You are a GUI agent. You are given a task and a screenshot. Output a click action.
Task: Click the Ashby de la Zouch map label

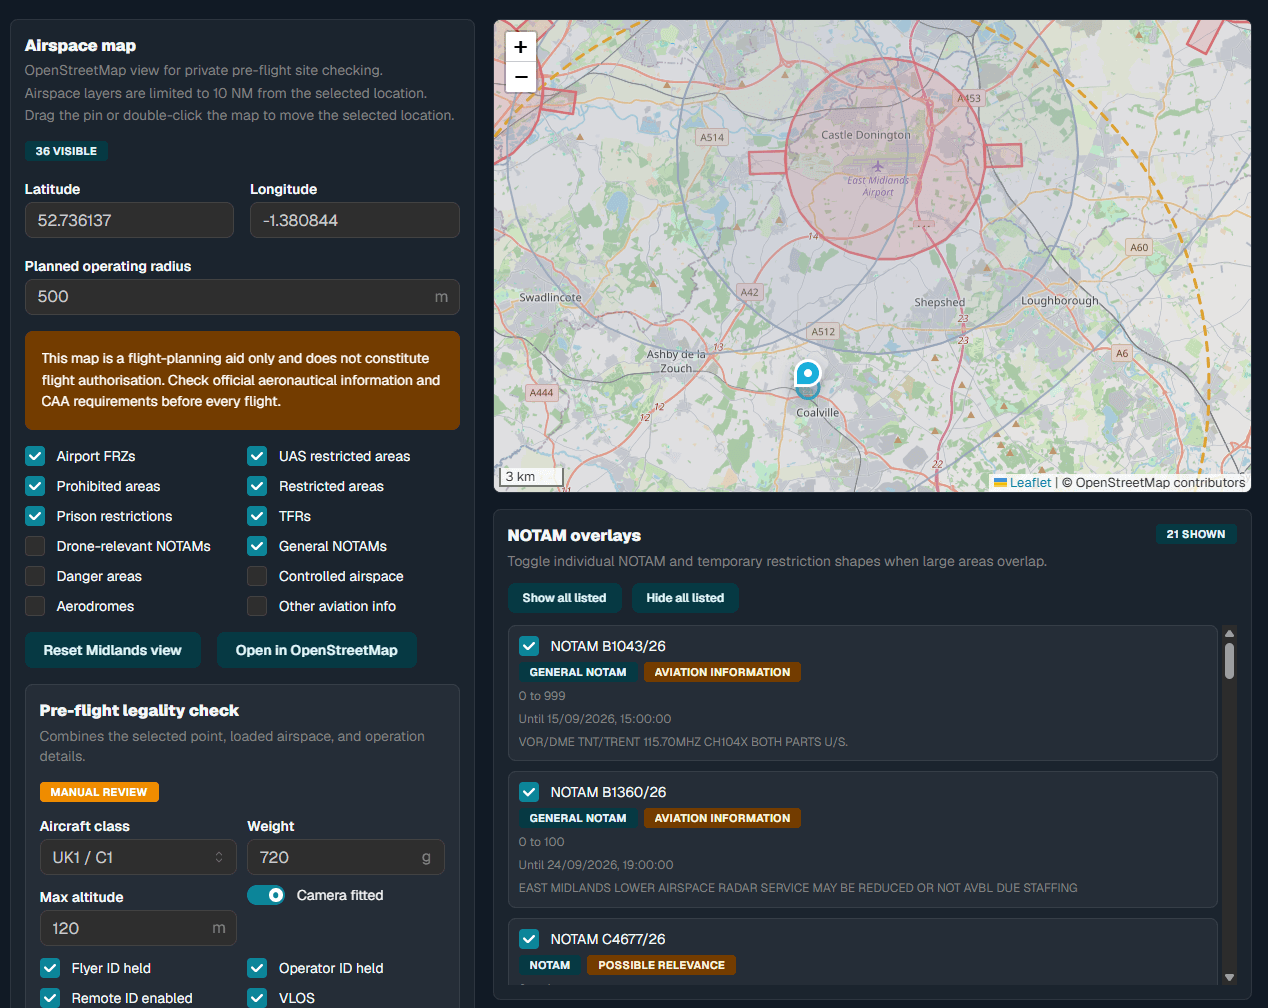(x=677, y=361)
